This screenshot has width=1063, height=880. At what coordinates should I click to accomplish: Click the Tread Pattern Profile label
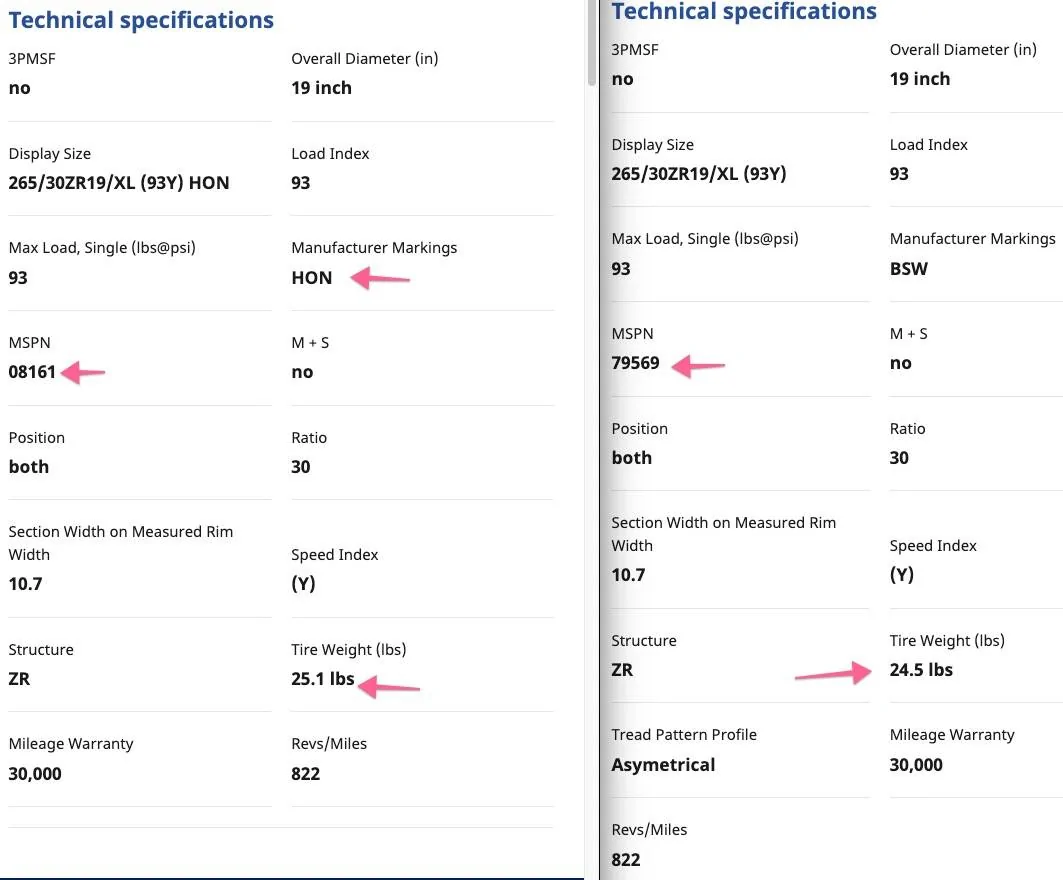click(x=684, y=735)
